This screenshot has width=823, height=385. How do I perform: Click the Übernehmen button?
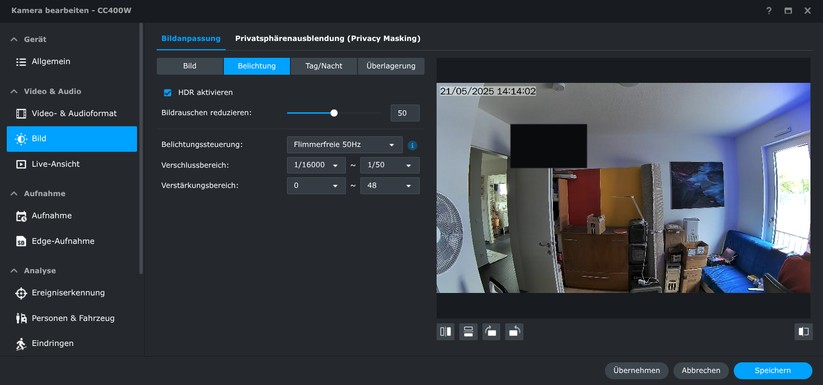tap(636, 370)
